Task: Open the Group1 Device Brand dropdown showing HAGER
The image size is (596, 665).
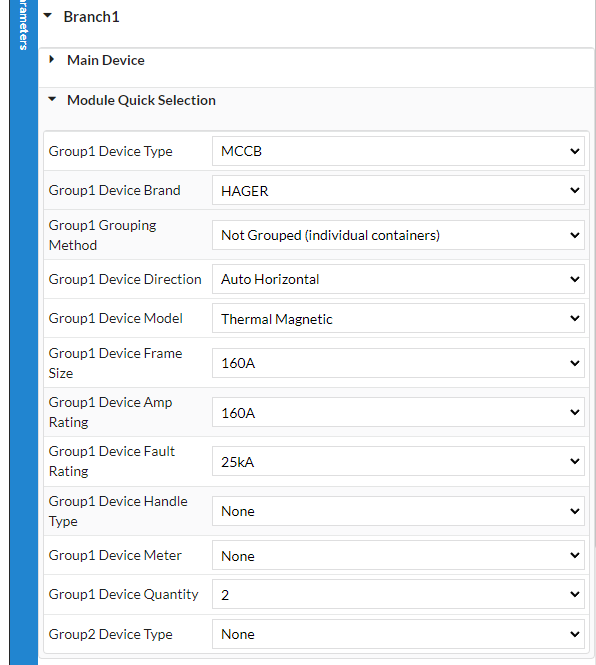Action: [x=398, y=190]
